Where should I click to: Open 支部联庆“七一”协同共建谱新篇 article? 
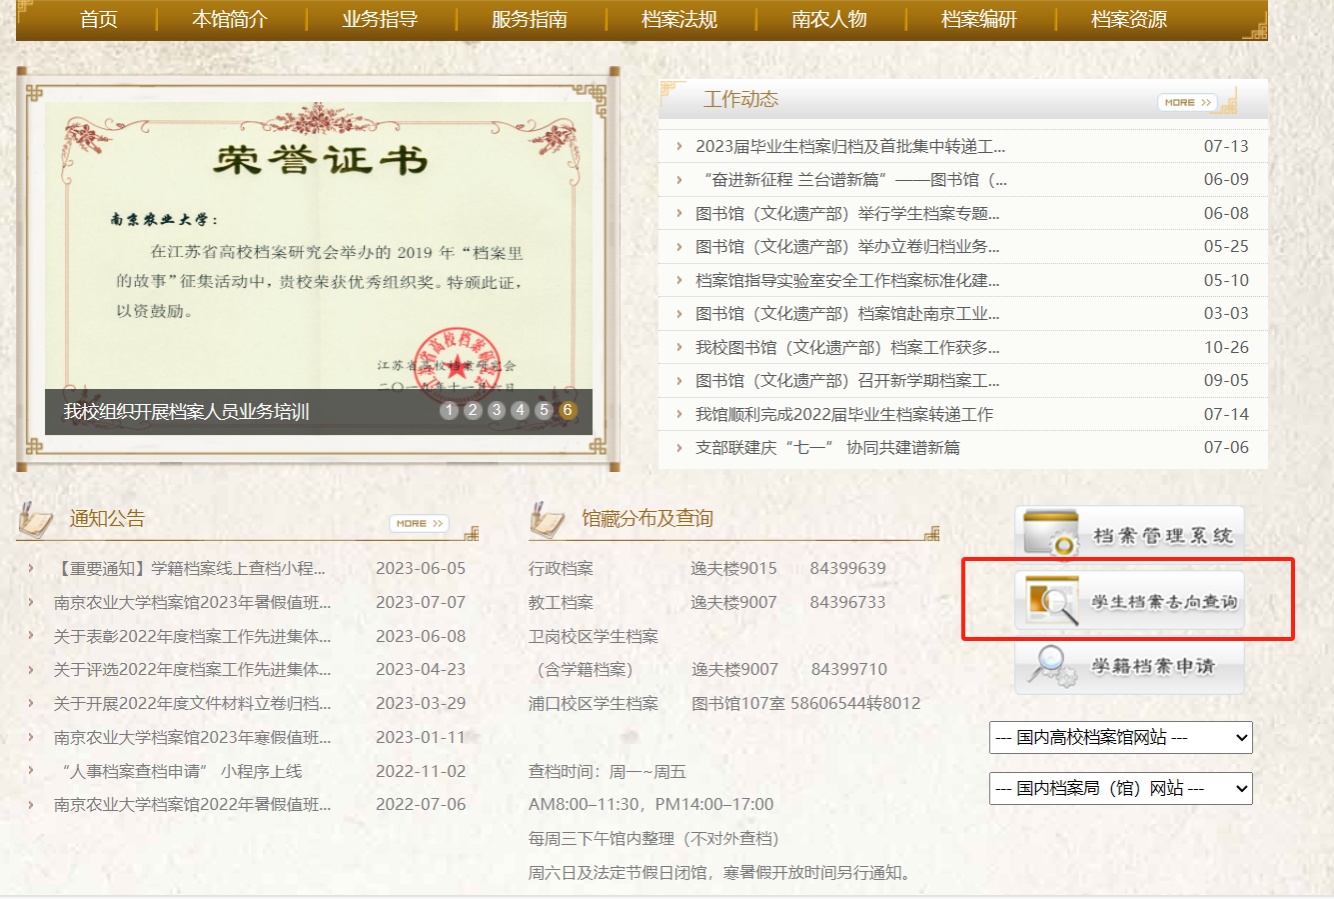point(827,447)
